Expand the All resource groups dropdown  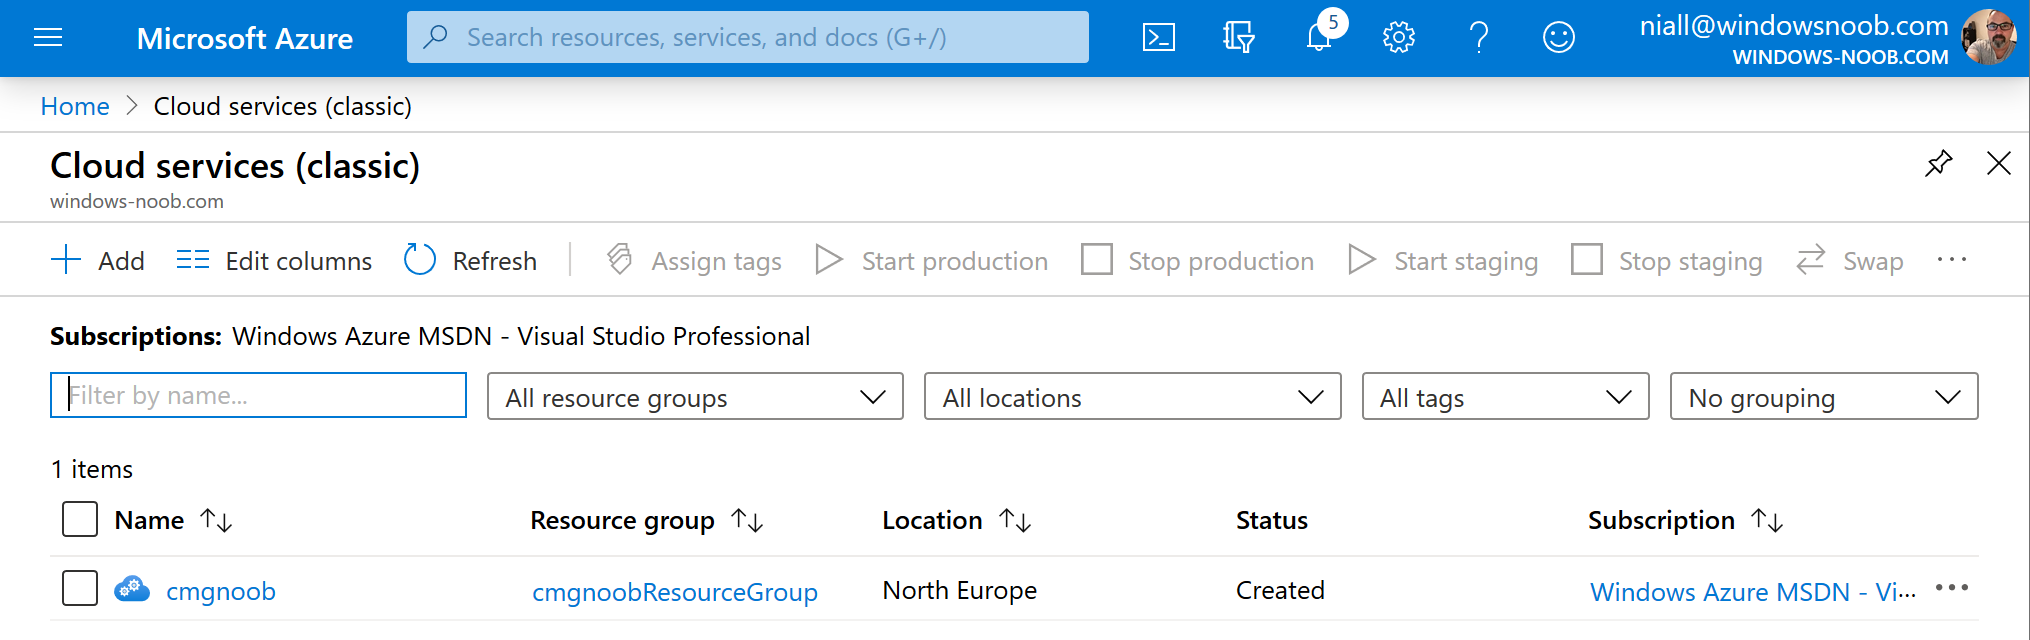695,397
